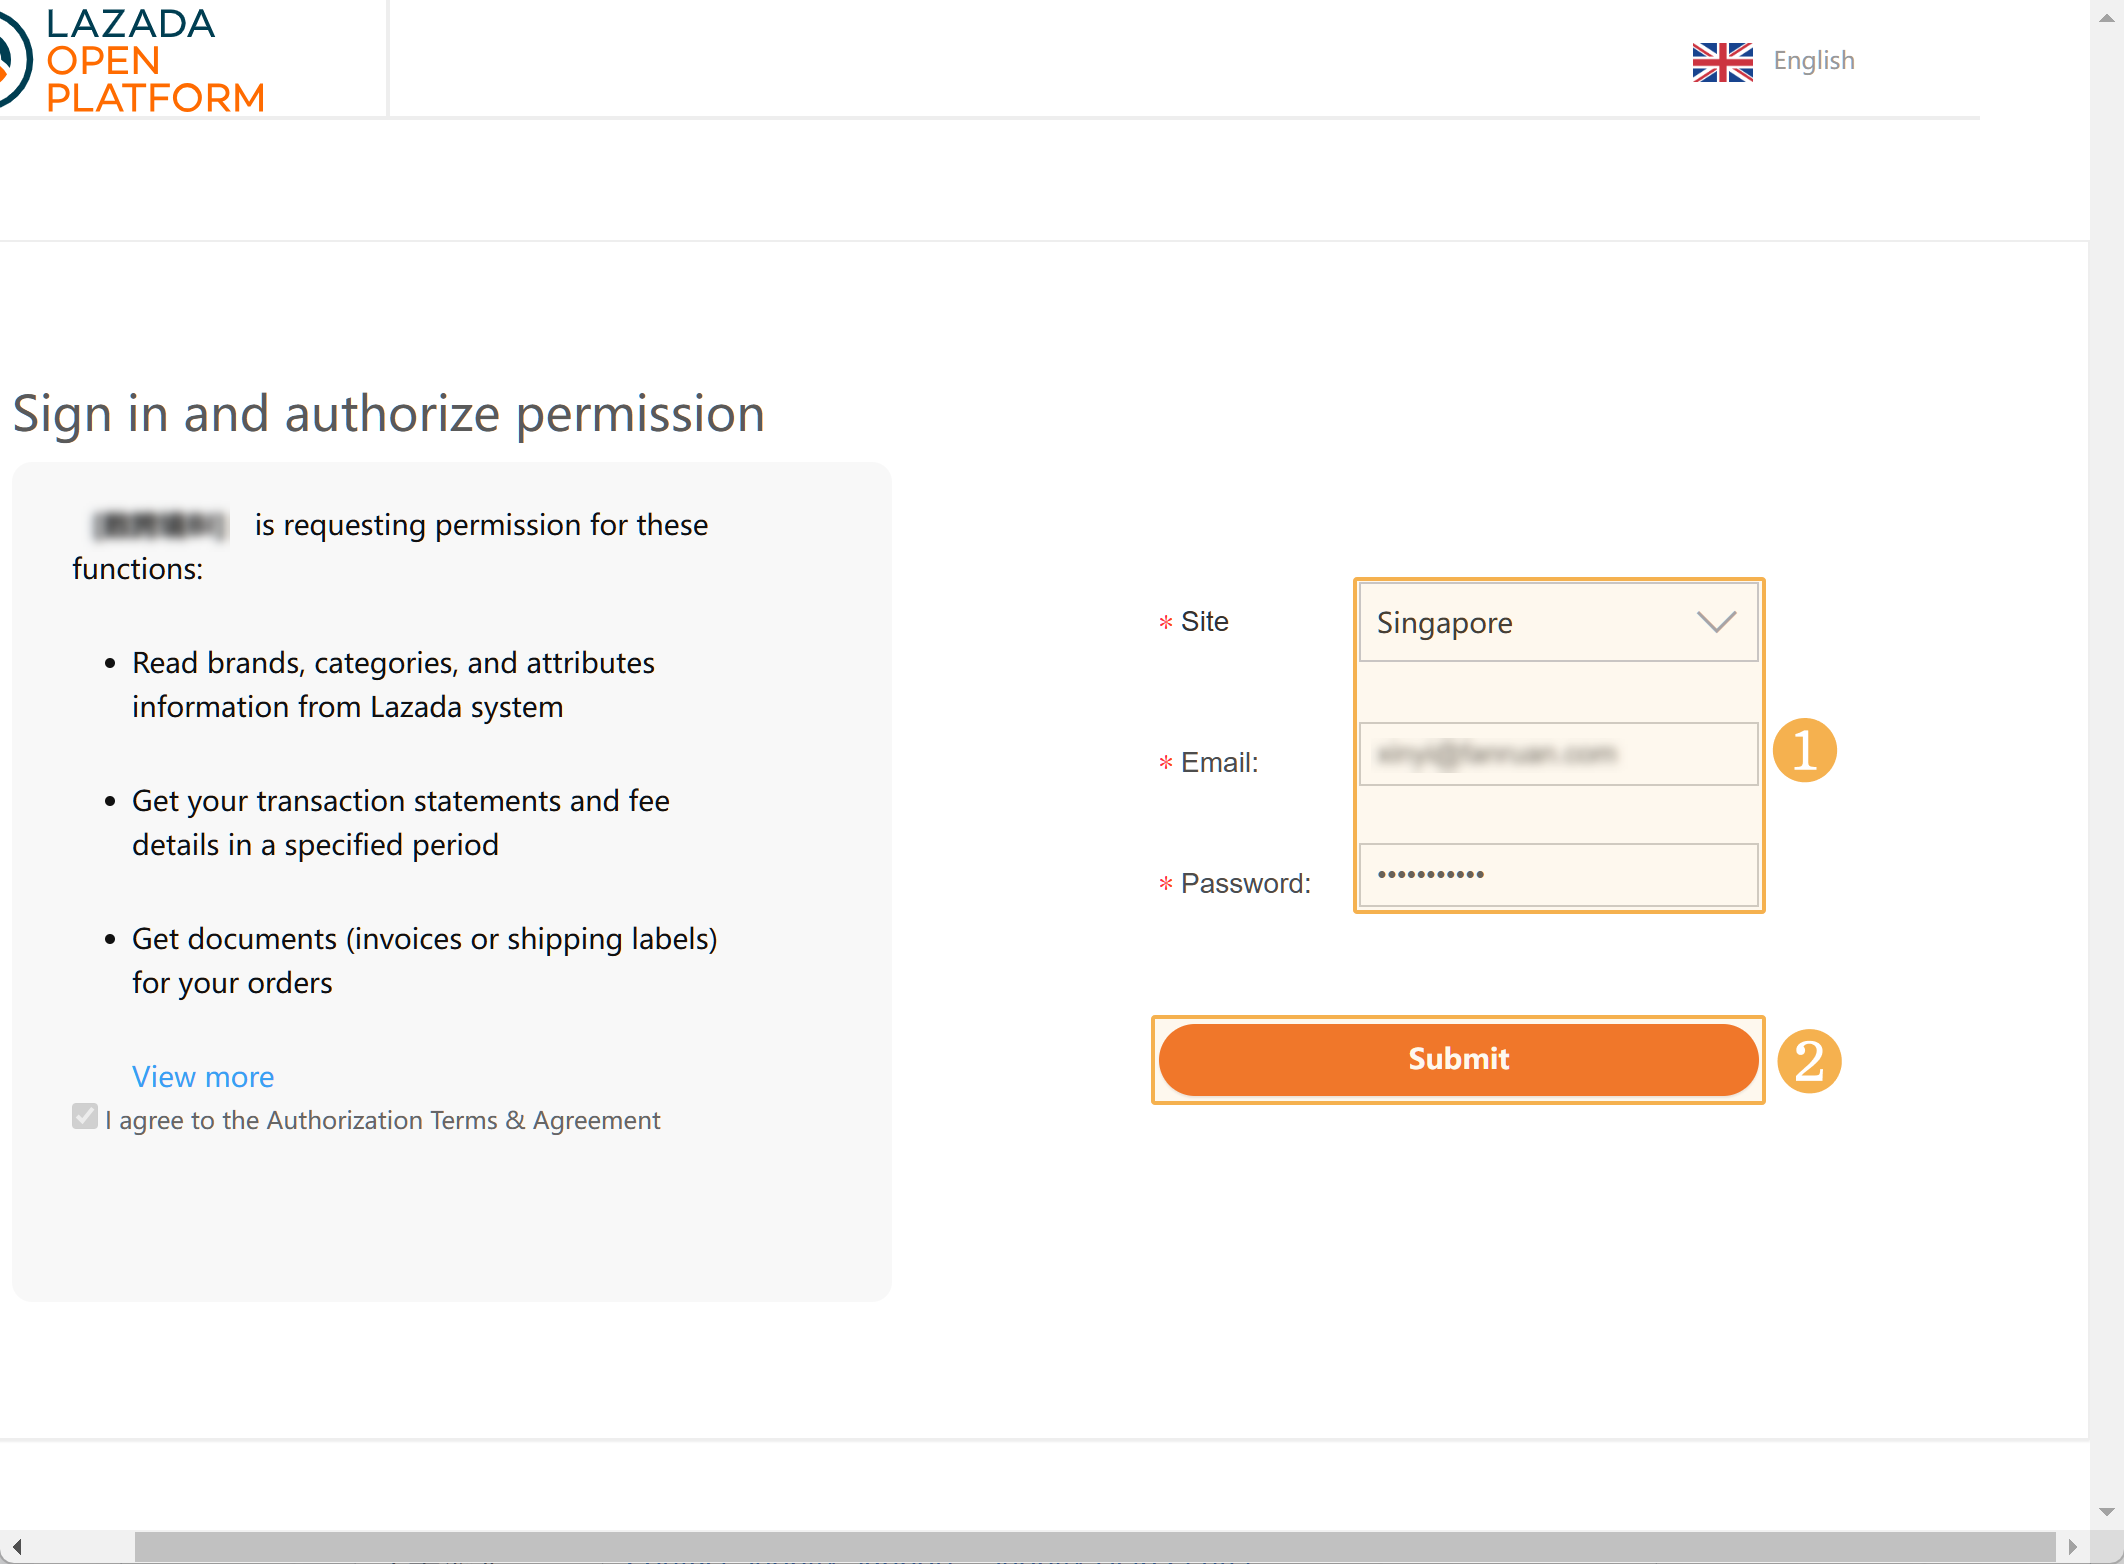The image size is (2124, 1564).
Task: Click the chevron arrow in Site field
Action: [1716, 622]
